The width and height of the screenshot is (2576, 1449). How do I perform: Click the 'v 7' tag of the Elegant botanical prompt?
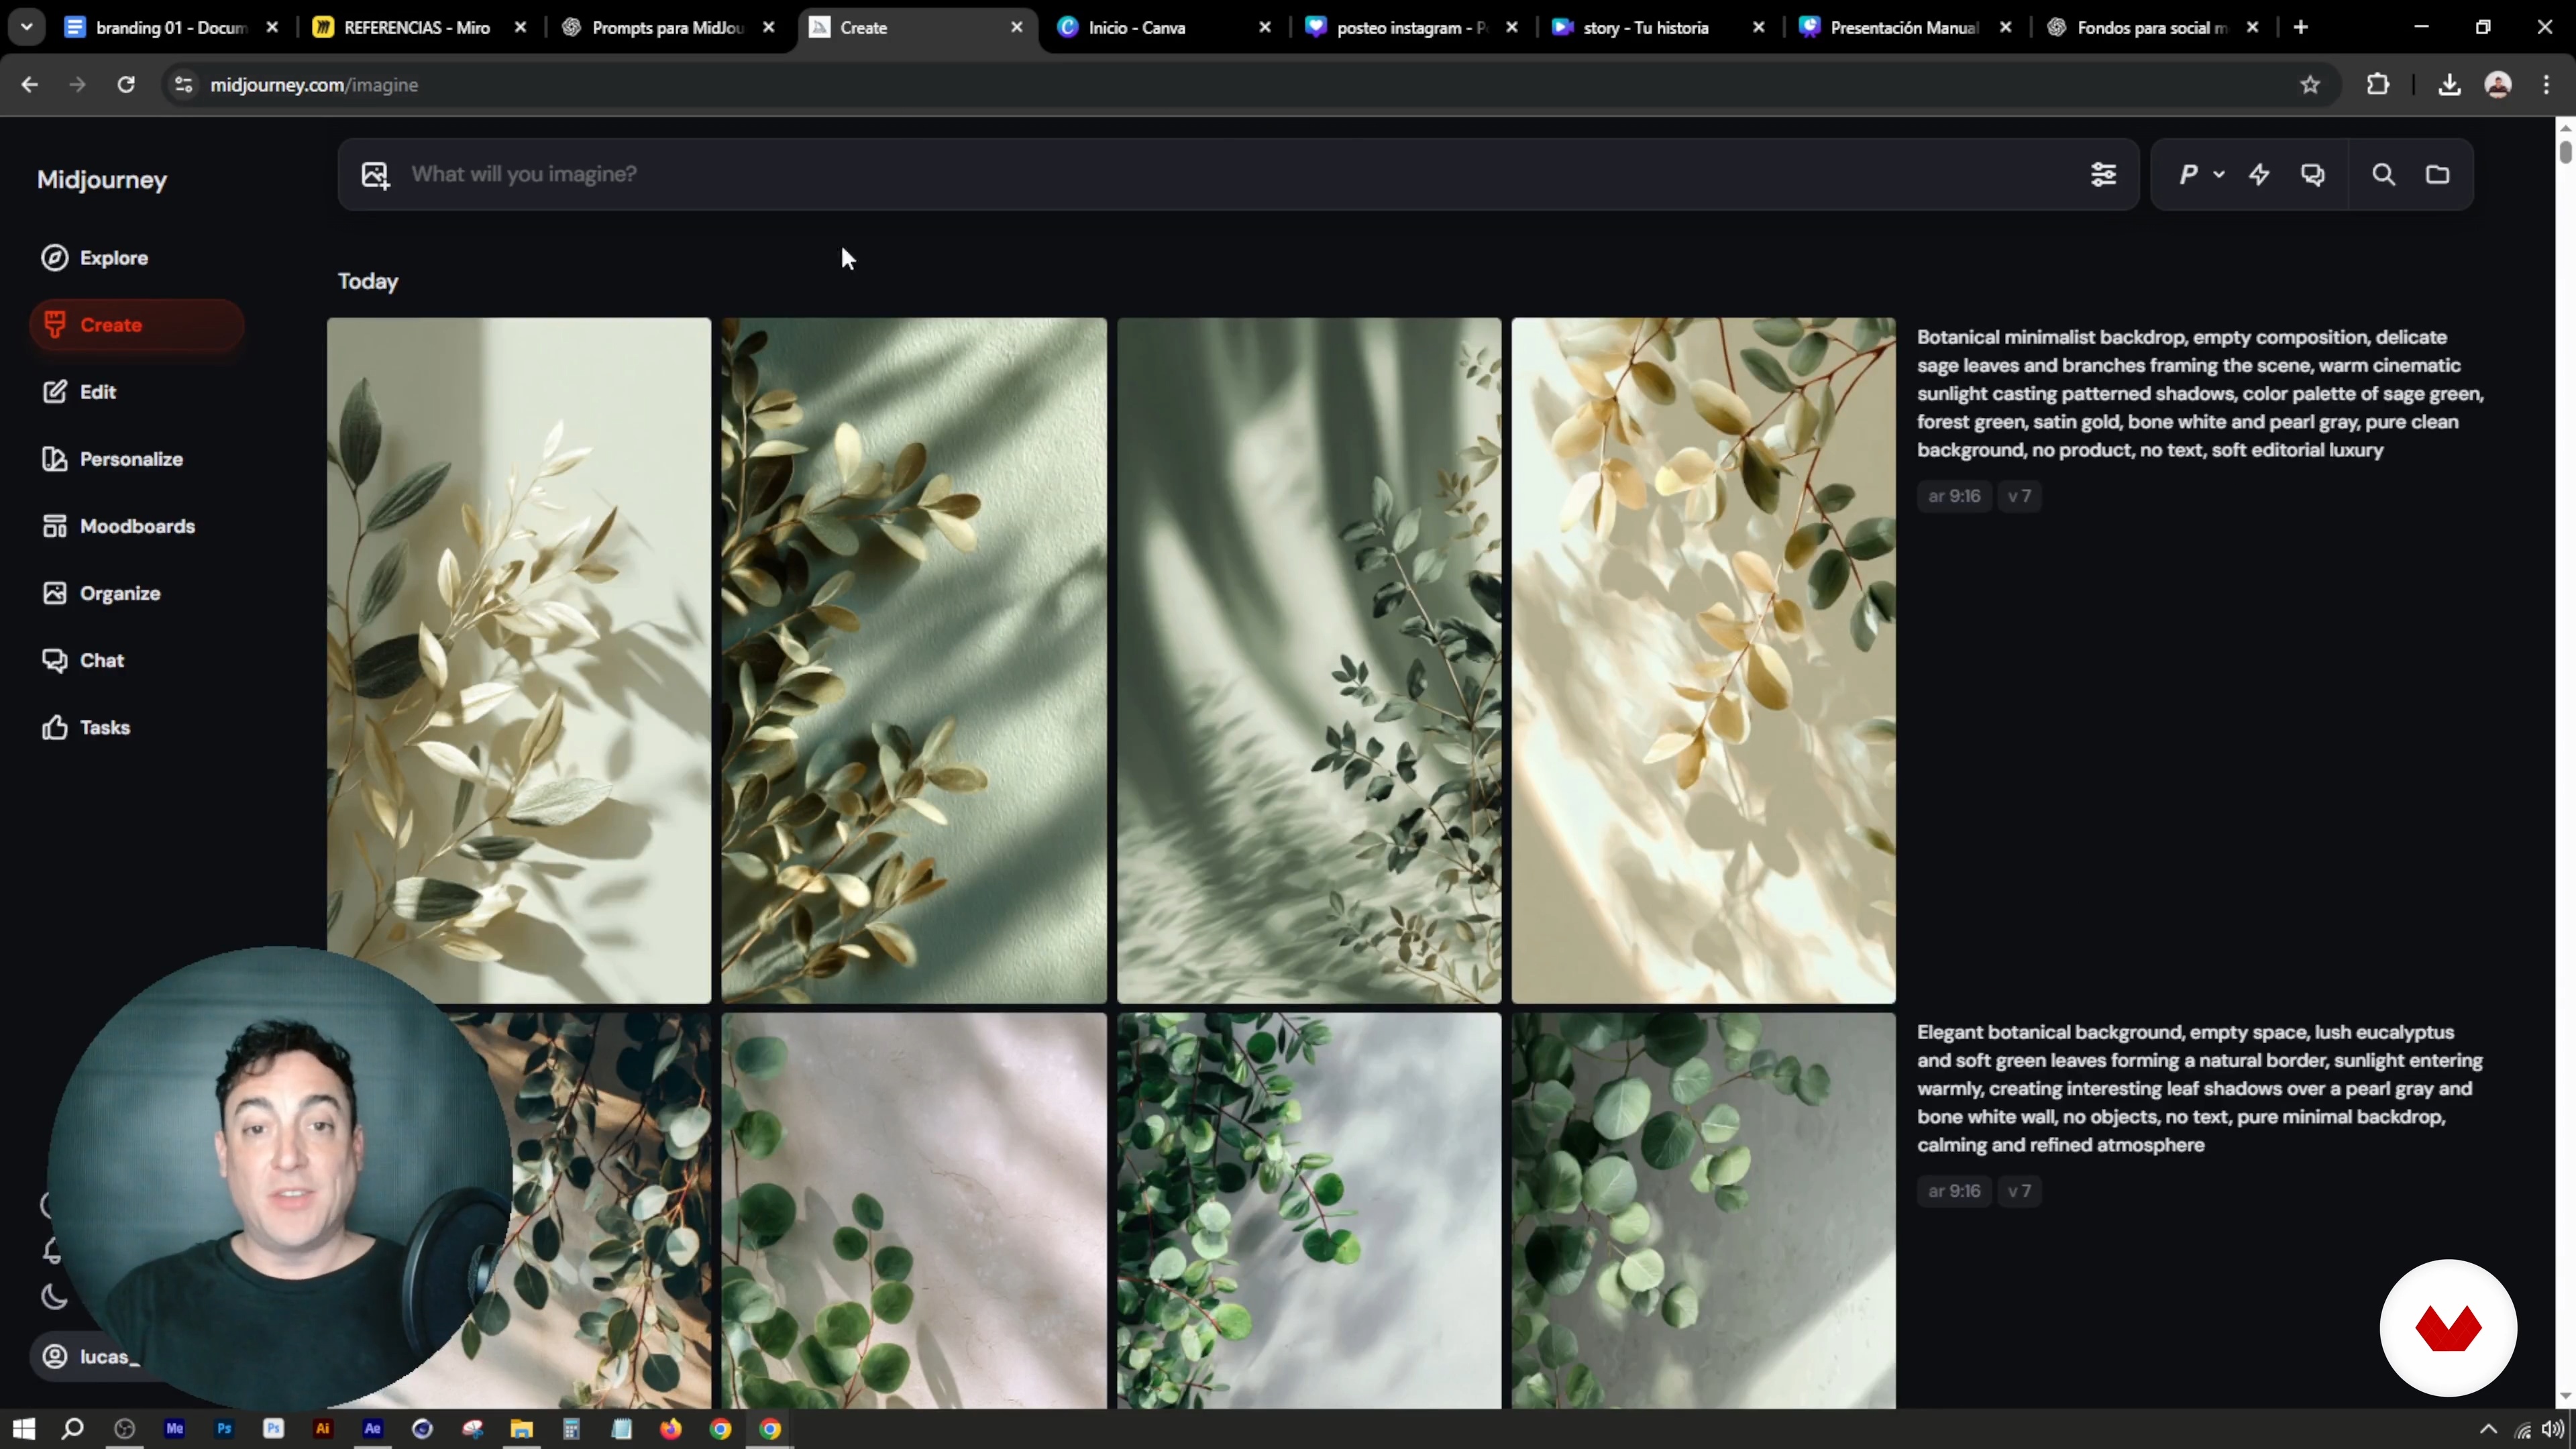coord(2019,1191)
